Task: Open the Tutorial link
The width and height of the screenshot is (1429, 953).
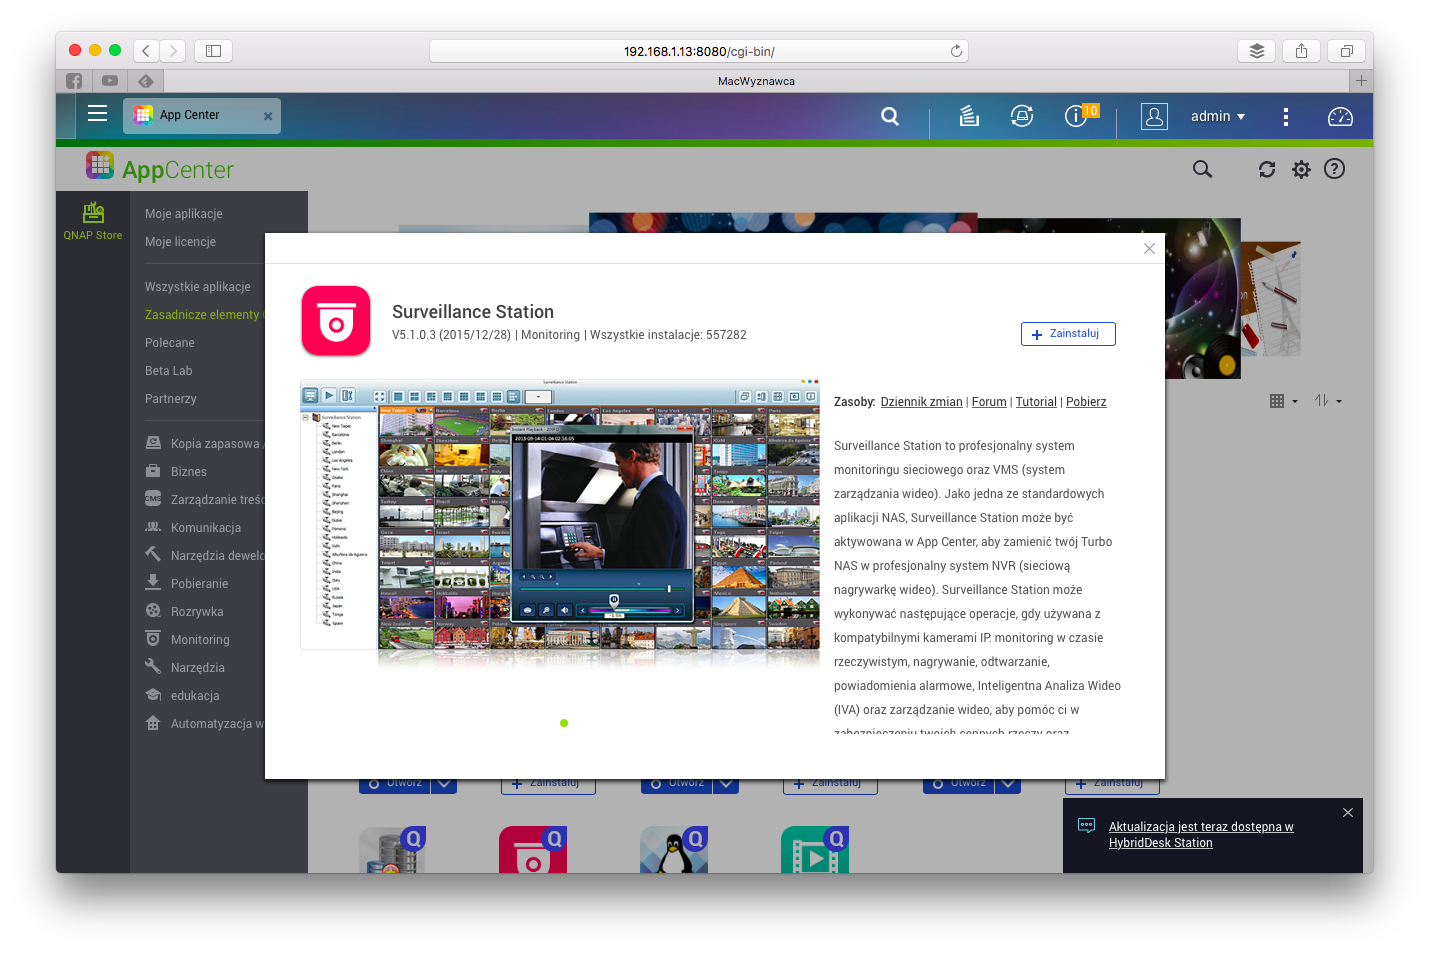Action: (1036, 402)
